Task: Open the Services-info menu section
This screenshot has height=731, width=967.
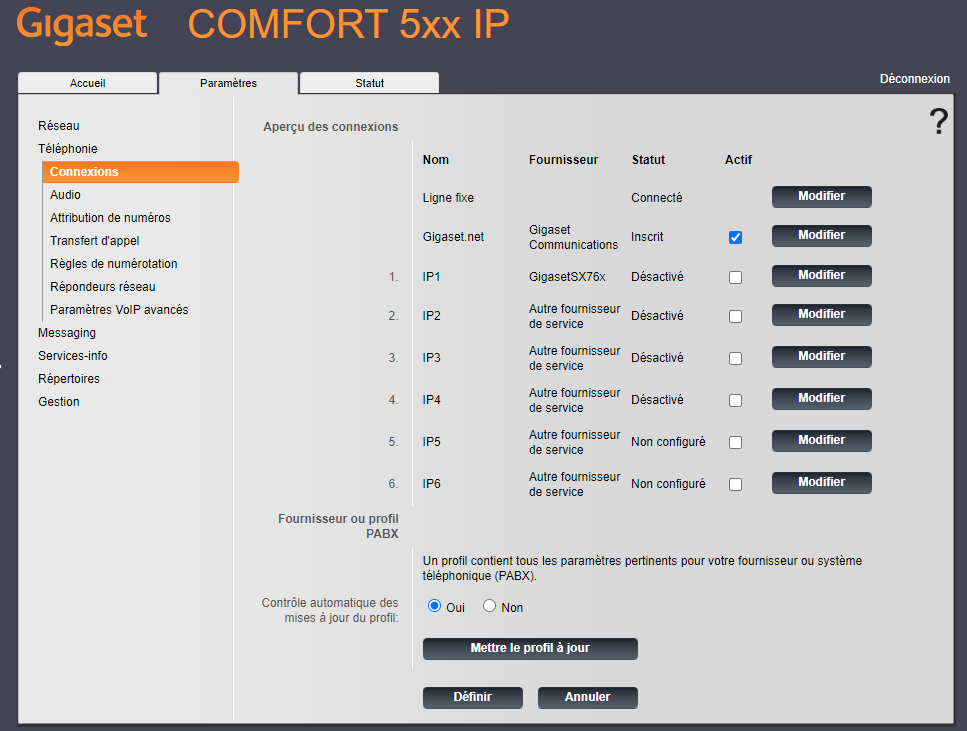Action: point(73,356)
